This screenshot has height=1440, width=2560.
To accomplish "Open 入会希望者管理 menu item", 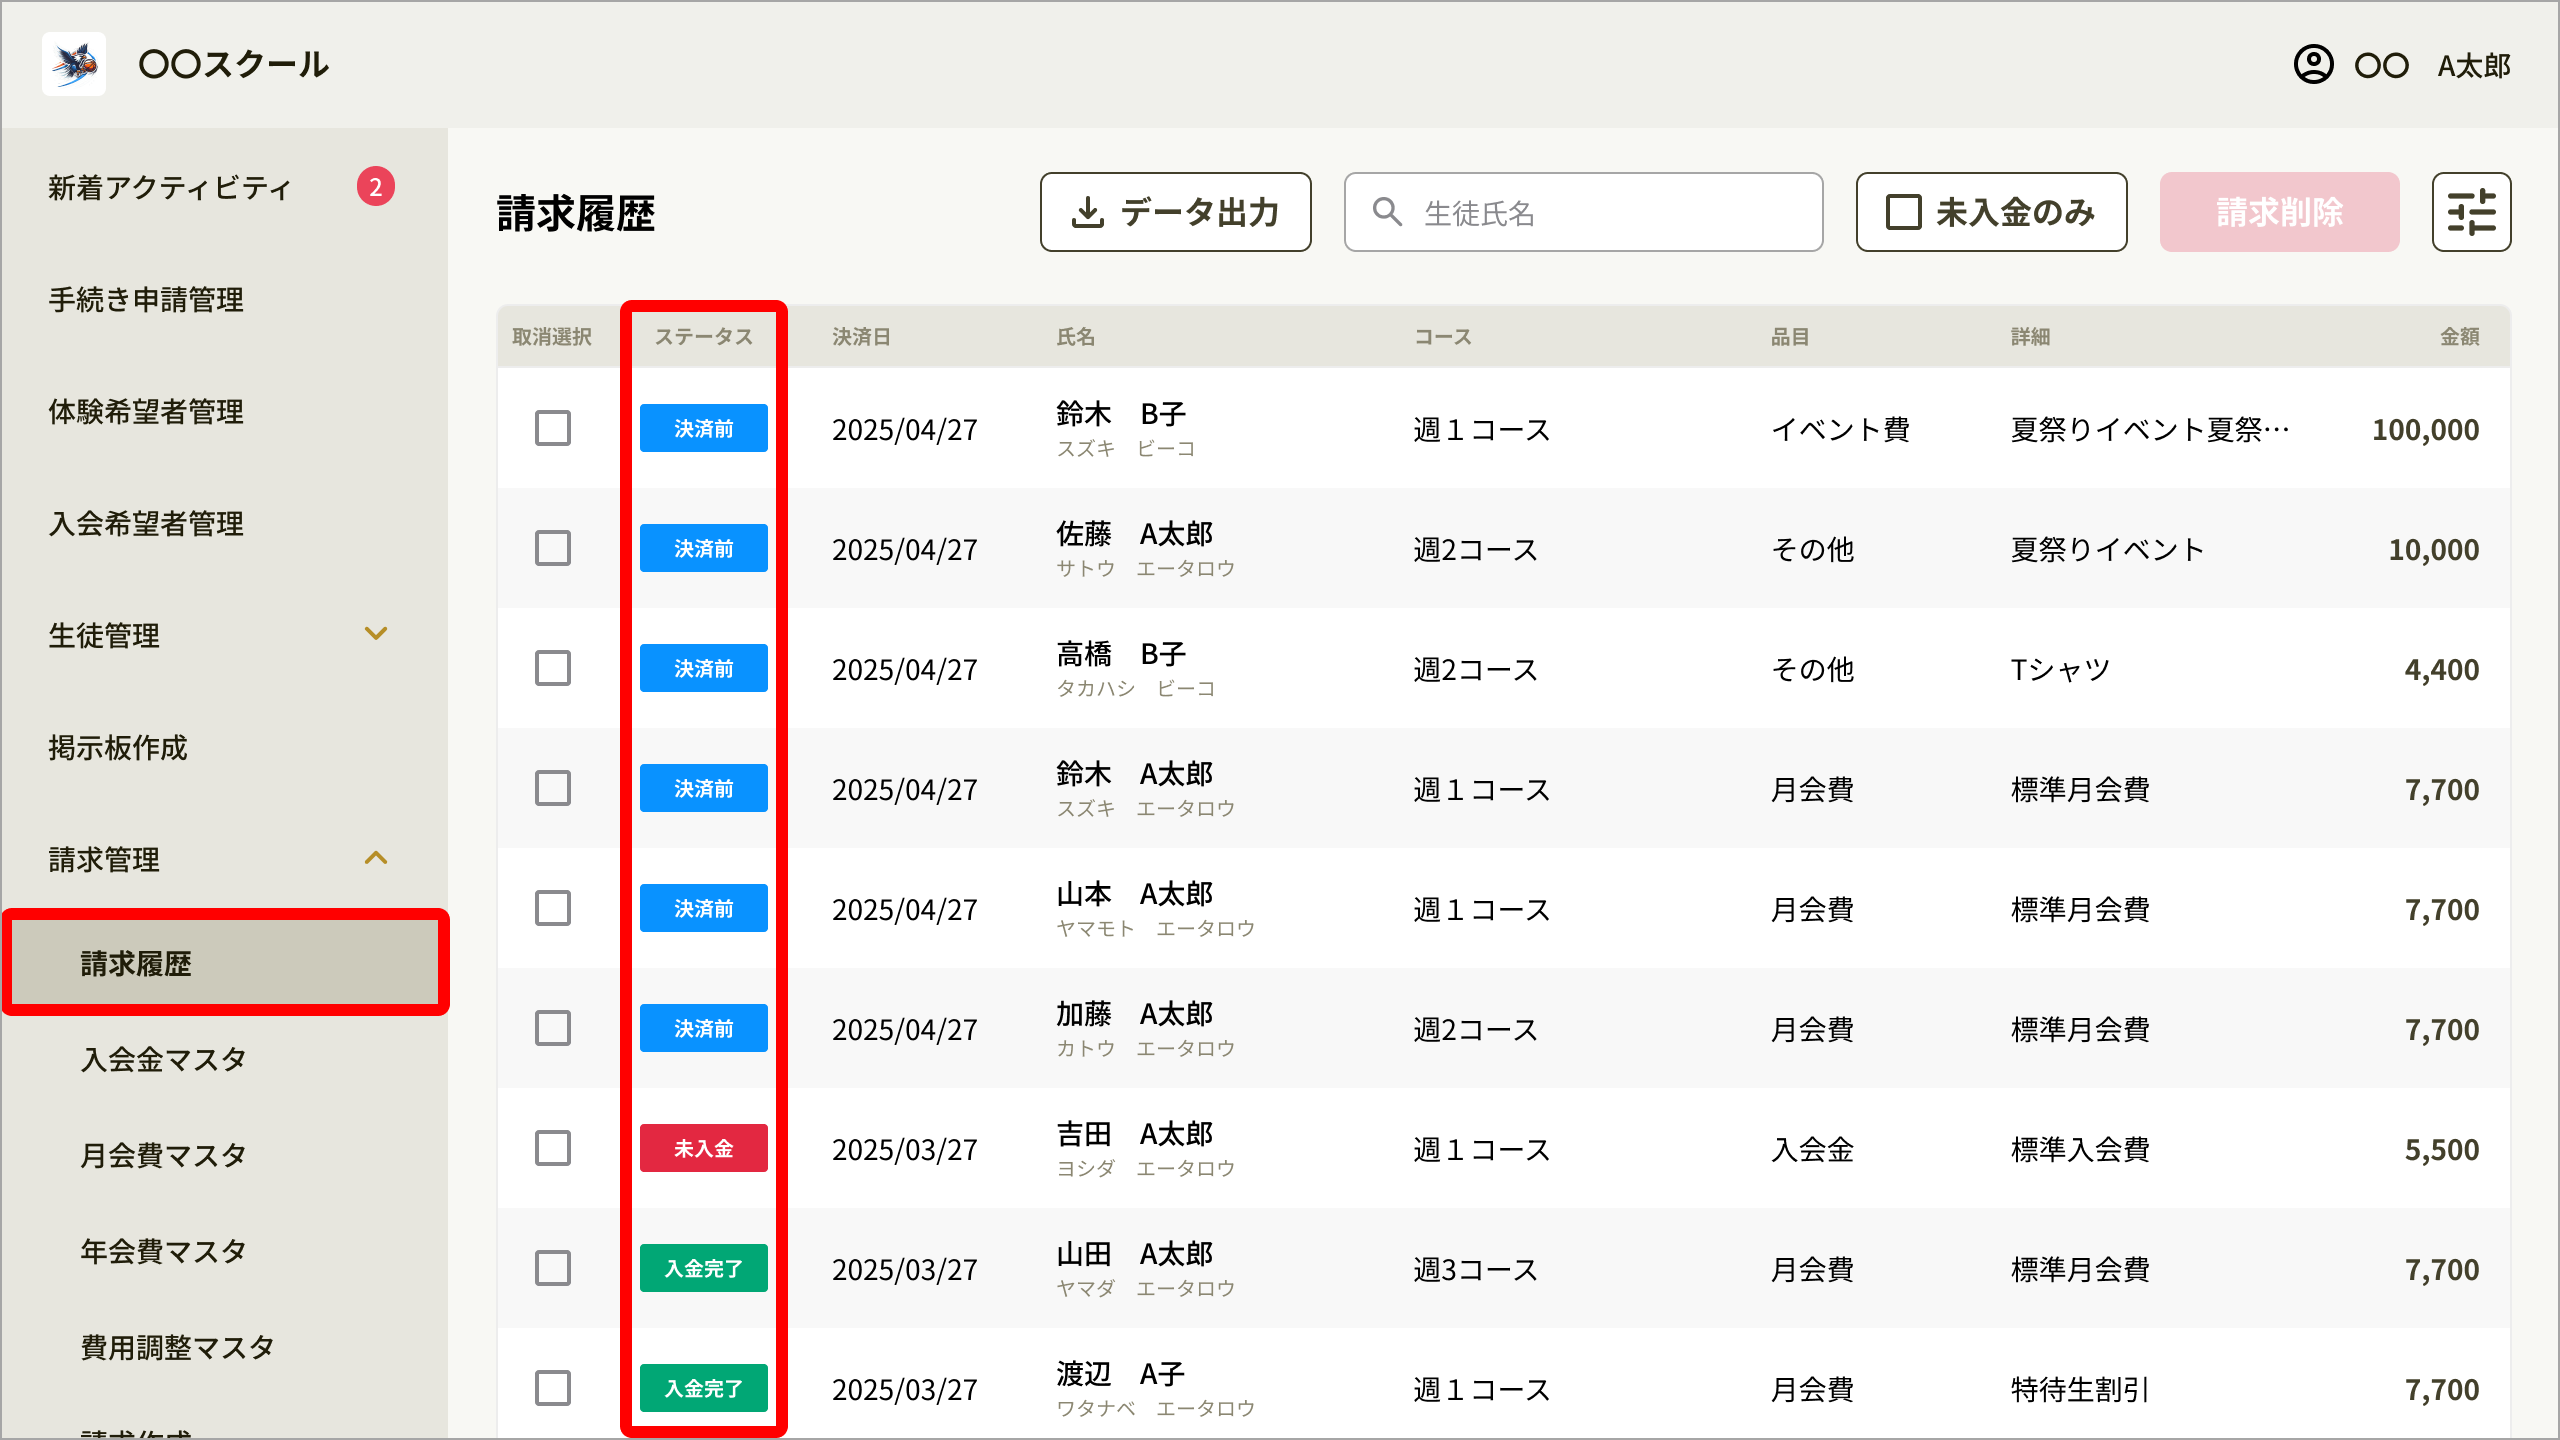I will (x=146, y=524).
